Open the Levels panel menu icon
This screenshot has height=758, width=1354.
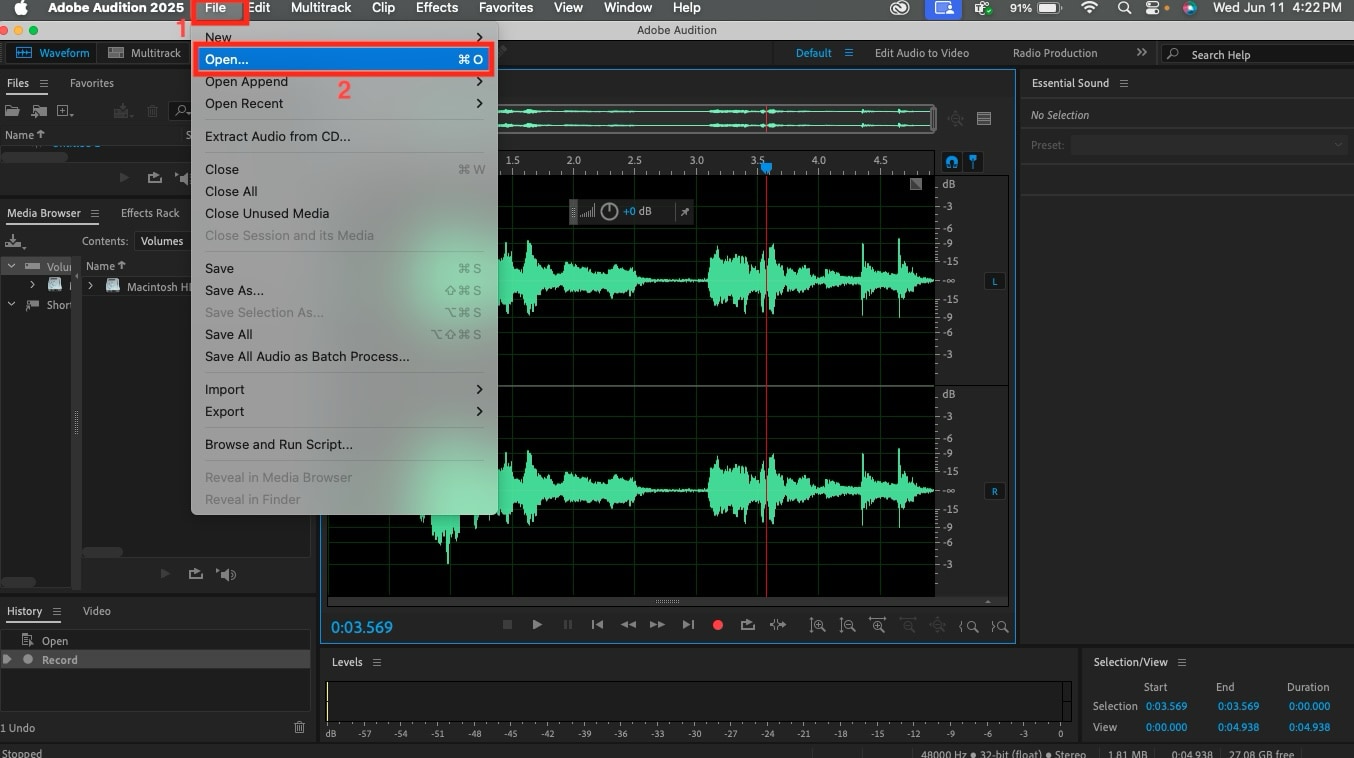point(377,662)
